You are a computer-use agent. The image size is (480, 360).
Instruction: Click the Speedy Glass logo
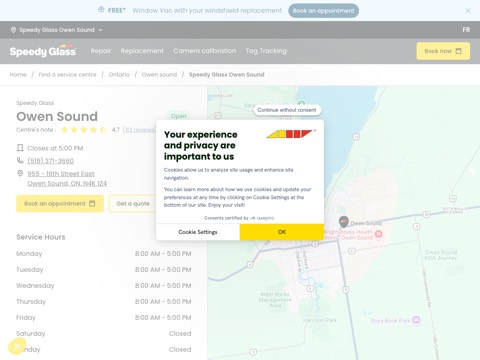point(43,51)
